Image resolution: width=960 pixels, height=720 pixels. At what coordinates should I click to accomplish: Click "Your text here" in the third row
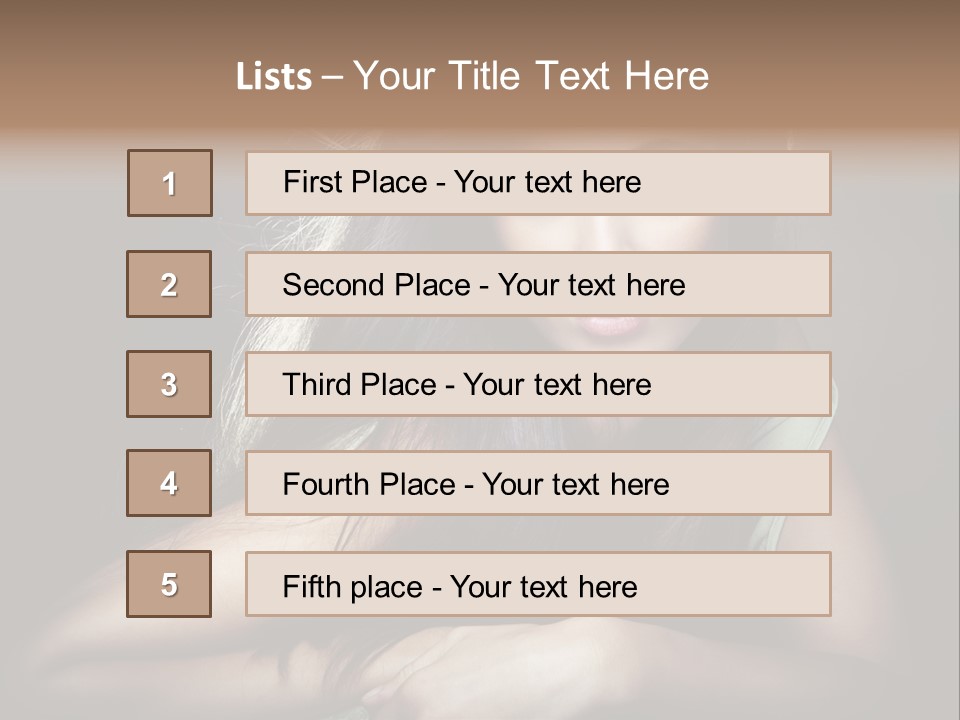(x=557, y=385)
